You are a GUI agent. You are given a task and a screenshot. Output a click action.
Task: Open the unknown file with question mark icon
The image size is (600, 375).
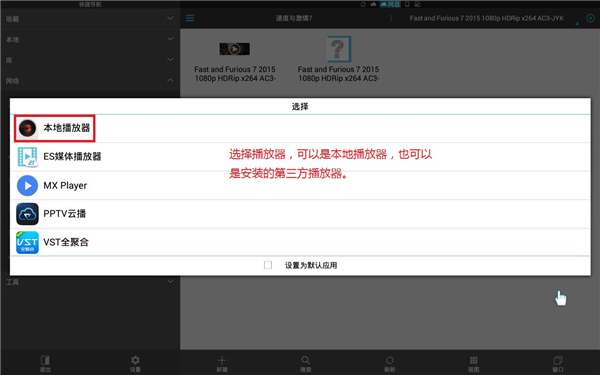339,49
